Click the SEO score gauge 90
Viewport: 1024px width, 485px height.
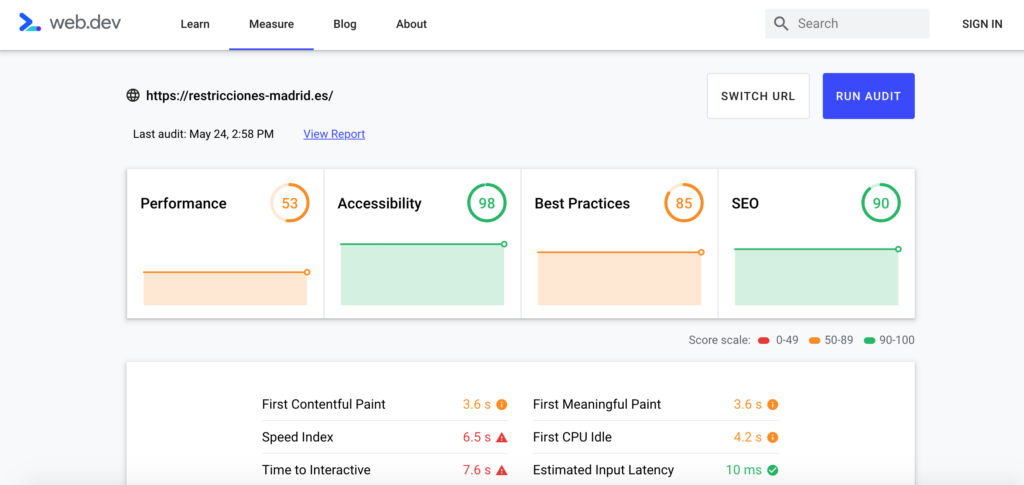click(x=881, y=203)
